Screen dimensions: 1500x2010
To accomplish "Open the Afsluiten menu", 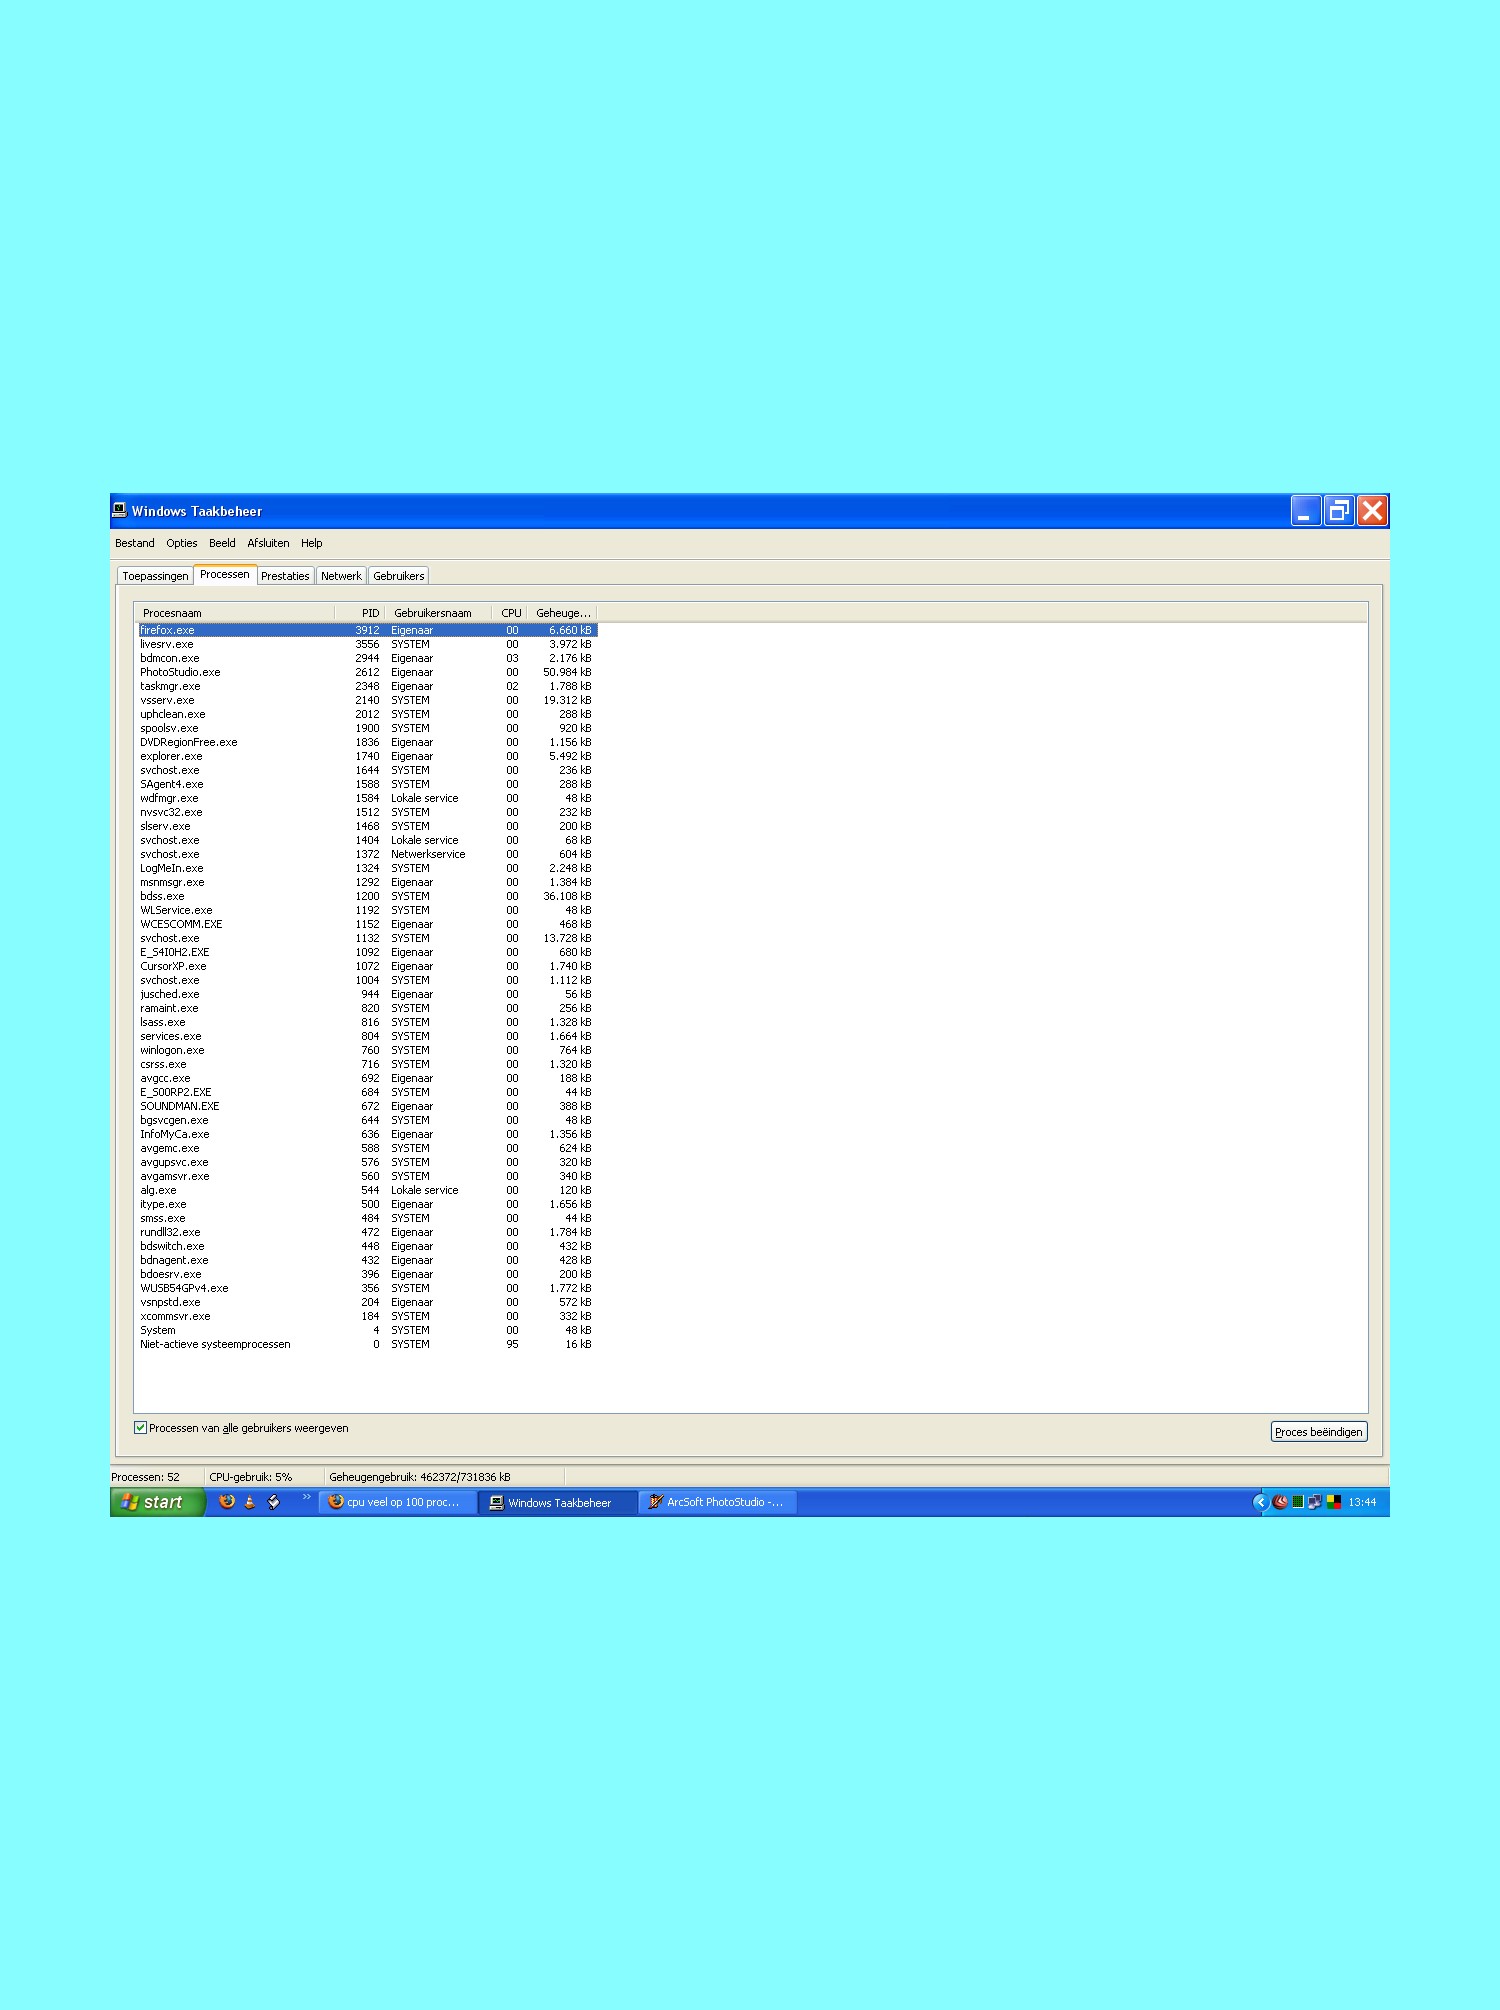I will click(x=268, y=543).
